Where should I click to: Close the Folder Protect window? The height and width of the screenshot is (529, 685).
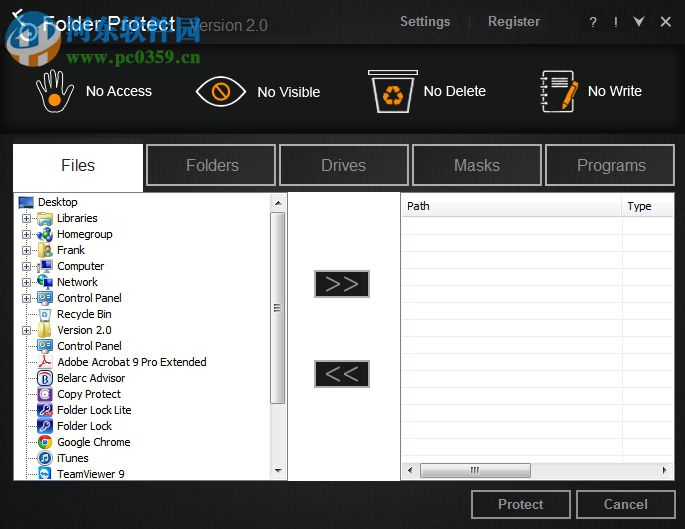pyautogui.click(x=665, y=21)
